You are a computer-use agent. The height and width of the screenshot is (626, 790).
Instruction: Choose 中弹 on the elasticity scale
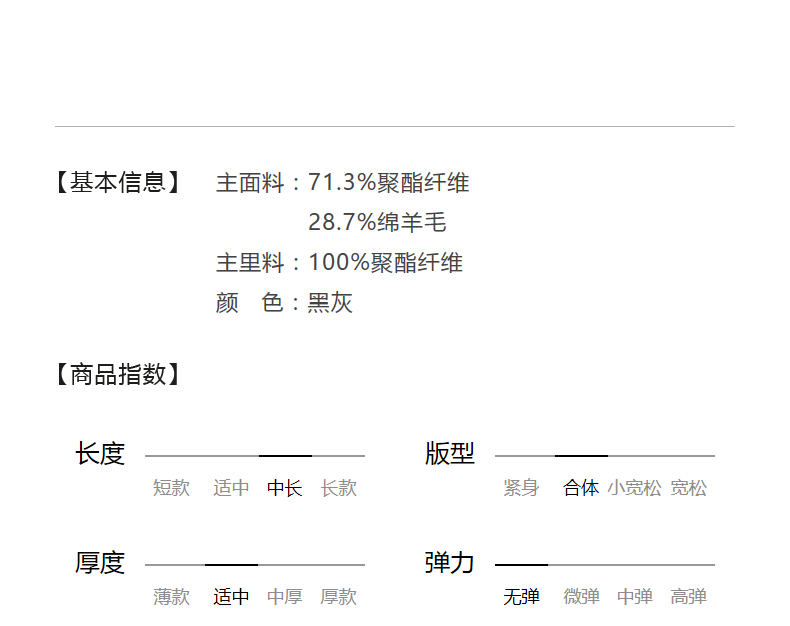pyautogui.click(x=635, y=597)
